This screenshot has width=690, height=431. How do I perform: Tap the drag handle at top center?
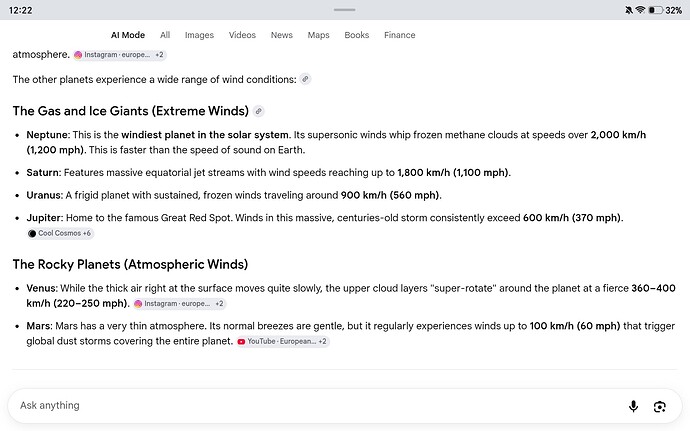point(345,9)
